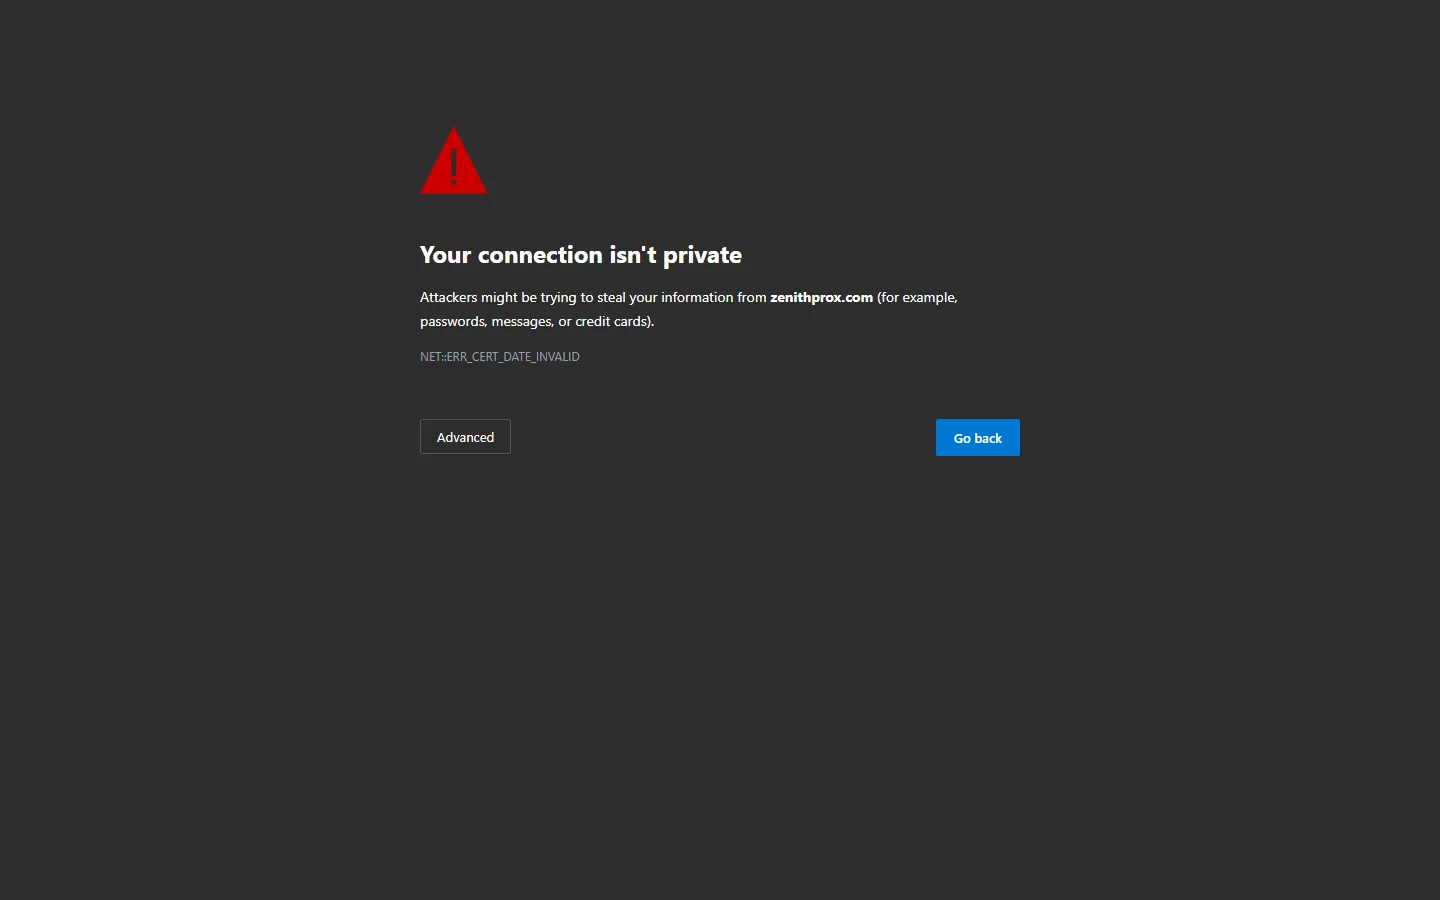Click the "Your connection isn't private" heading
Screen dimensions: 1440x900
pos(581,255)
